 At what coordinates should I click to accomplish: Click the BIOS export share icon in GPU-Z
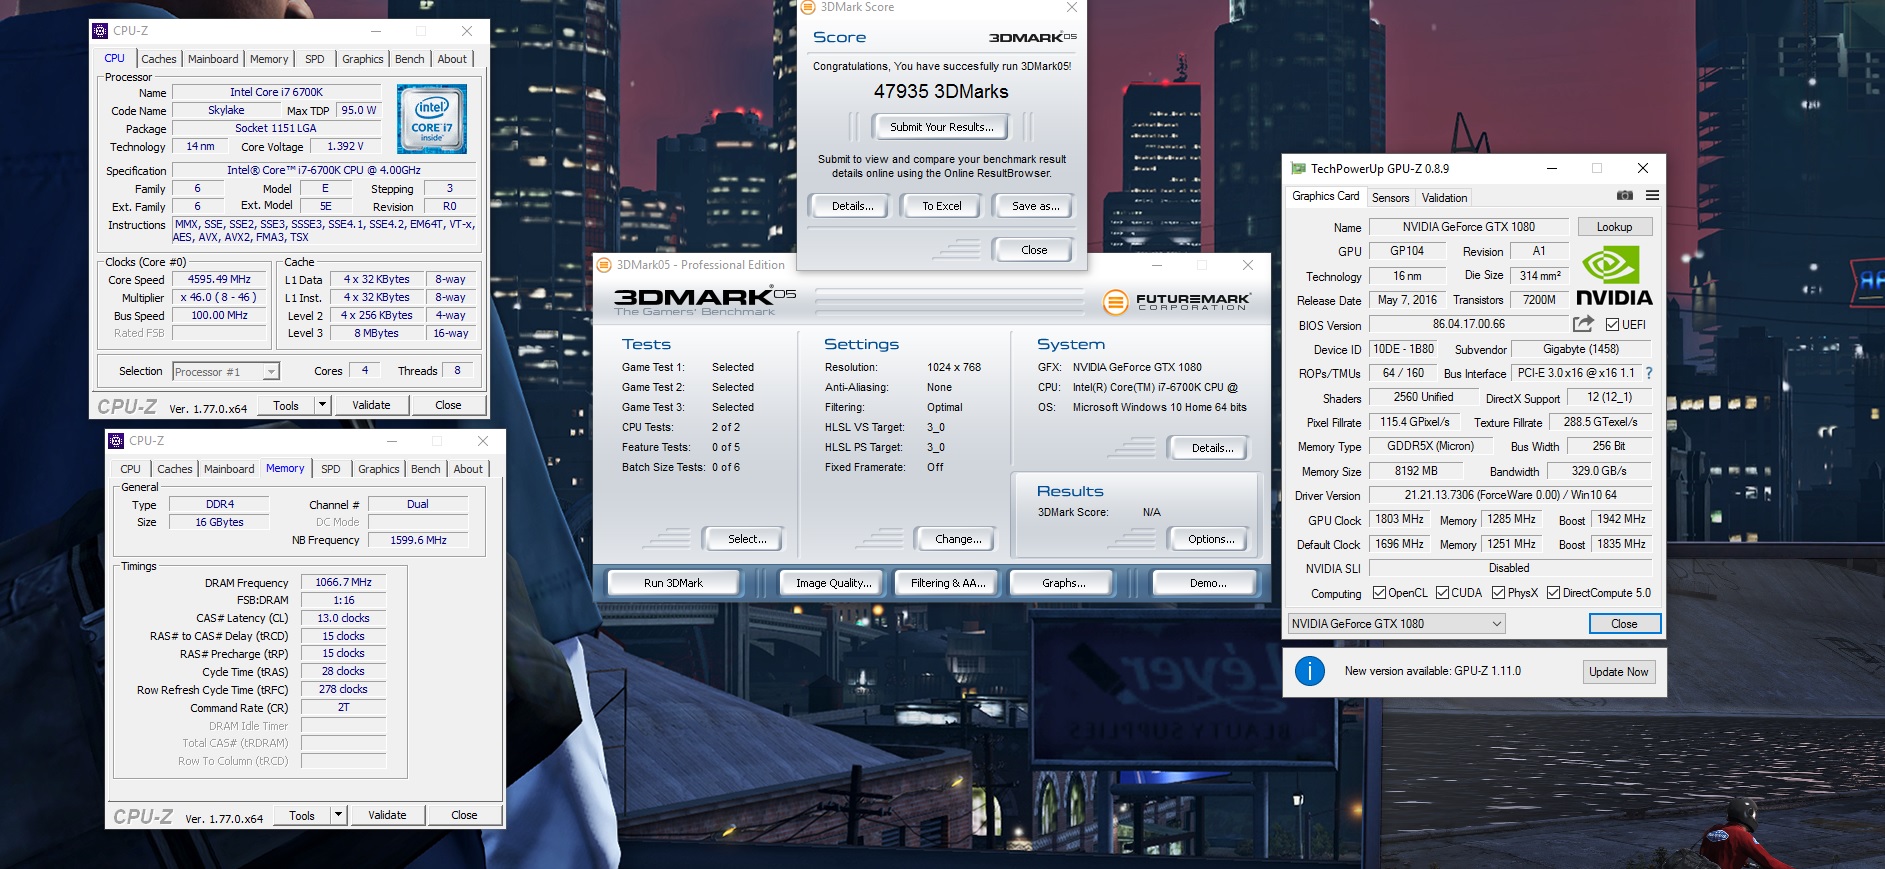(x=1583, y=324)
